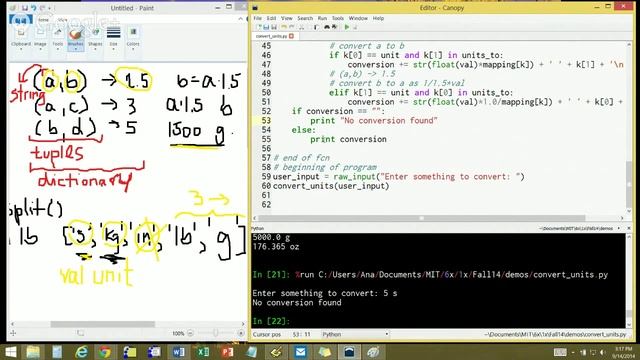Open Paint's Colors group
Viewport: 640px width, 360px height.
pyautogui.click(x=133, y=39)
